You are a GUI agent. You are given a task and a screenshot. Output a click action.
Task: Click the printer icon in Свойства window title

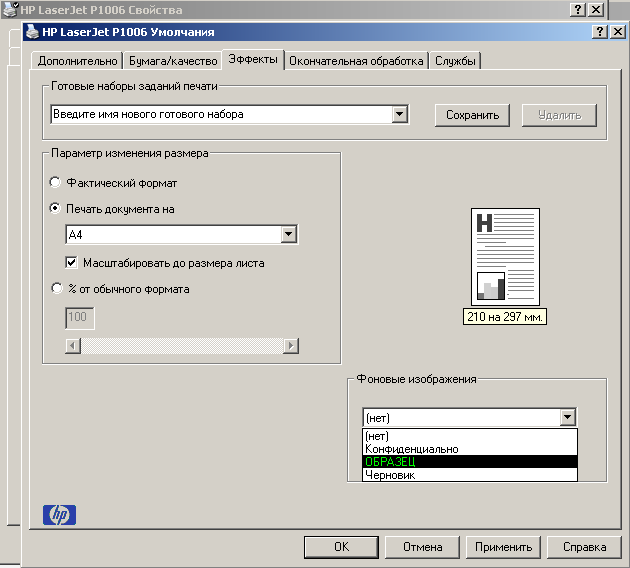coord(10,10)
